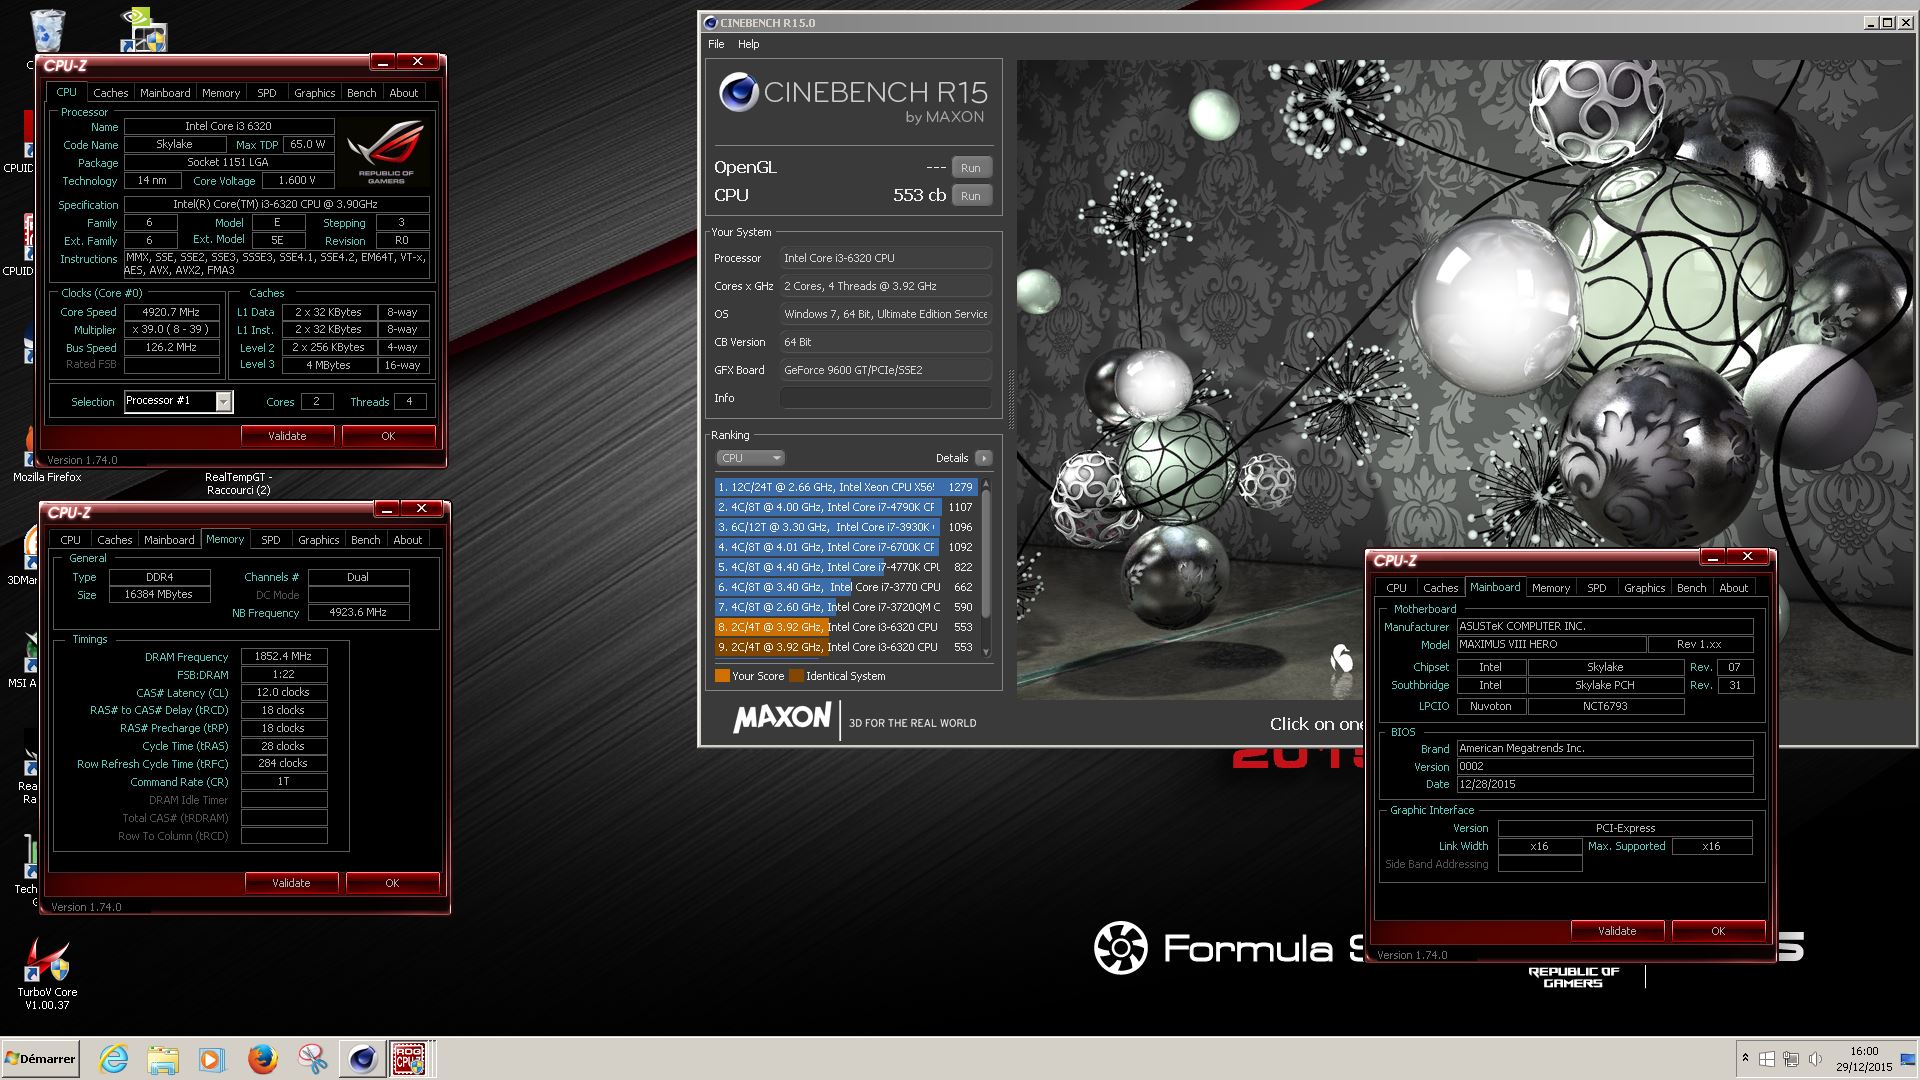Open Memory tab in mainboard CPU-Z window

(x=1550, y=588)
